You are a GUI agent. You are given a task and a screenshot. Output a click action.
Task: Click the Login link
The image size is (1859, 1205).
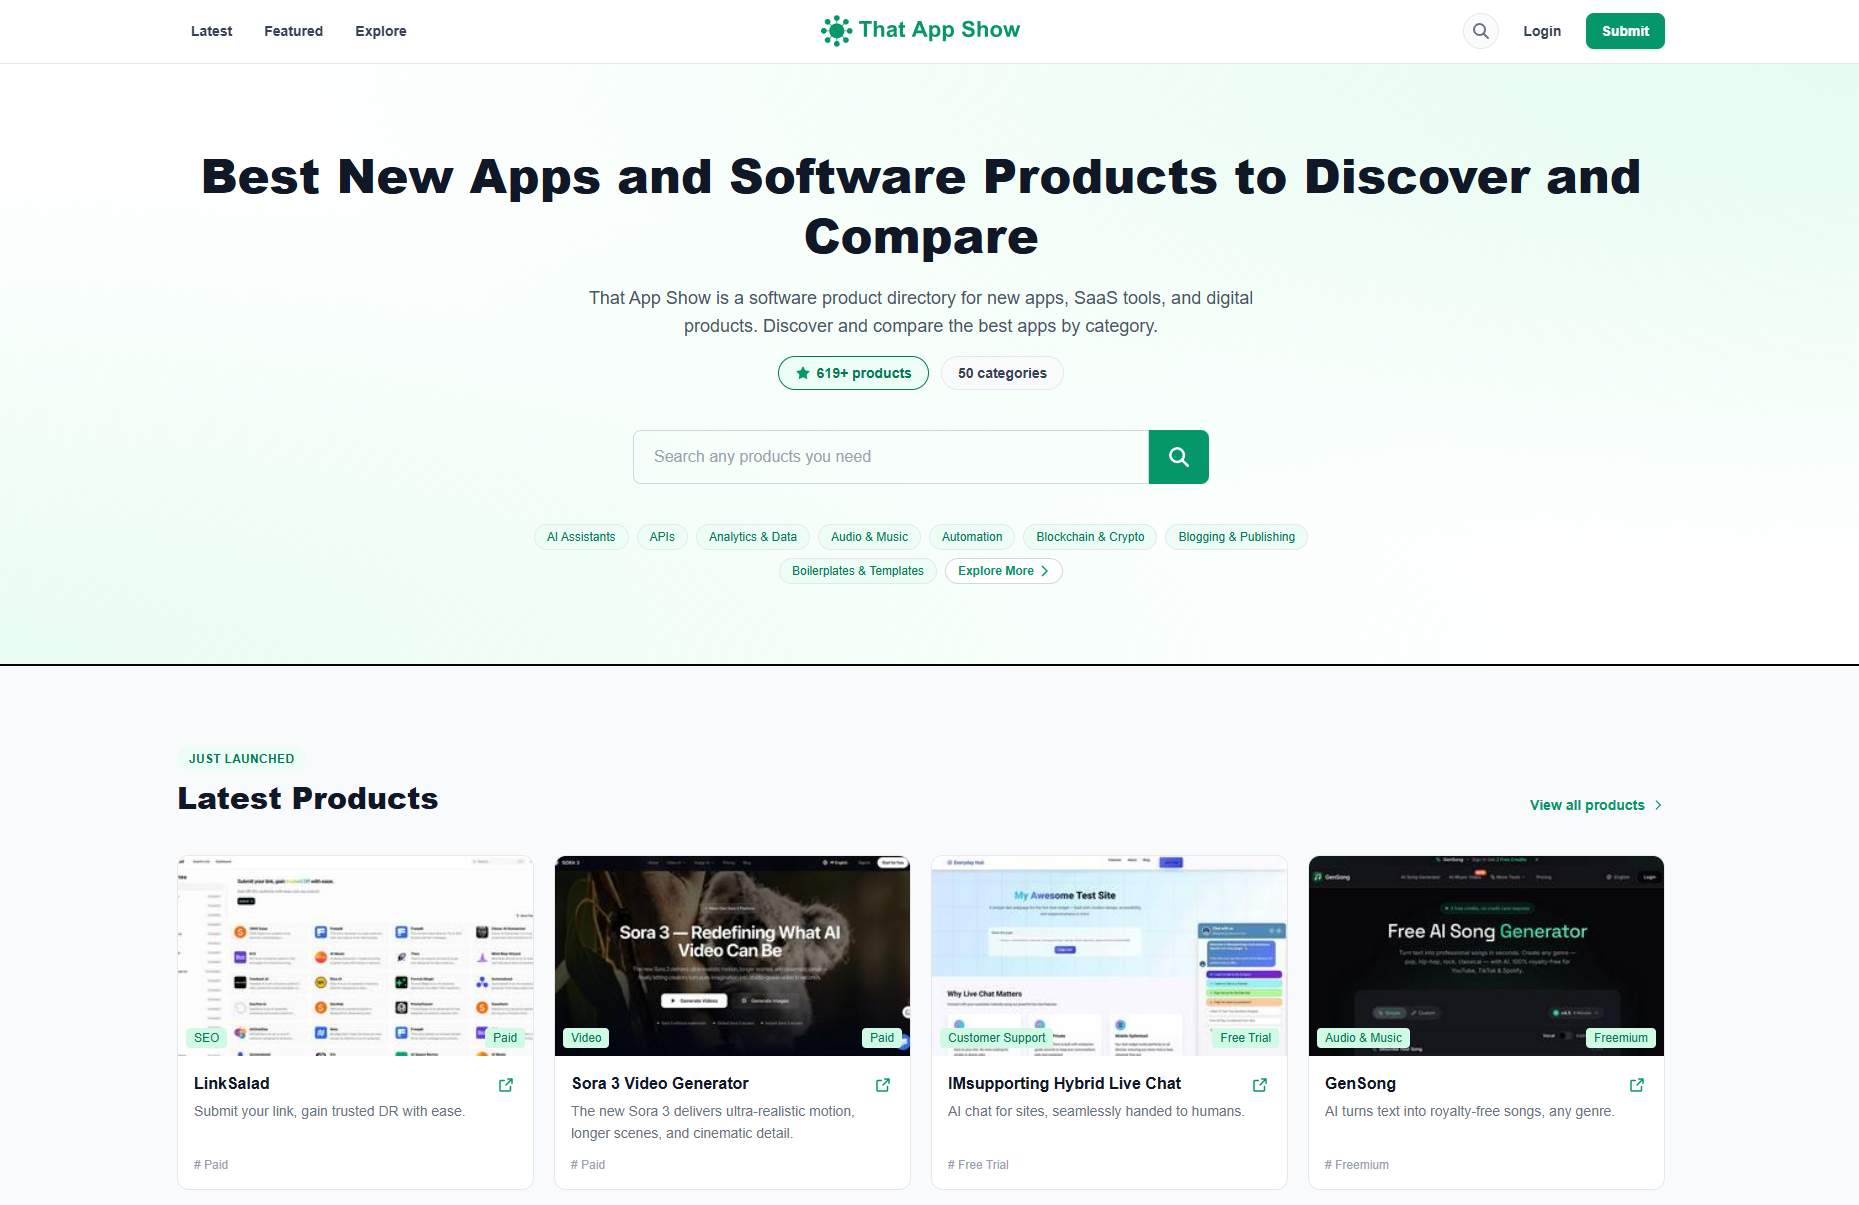pos(1541,31)
